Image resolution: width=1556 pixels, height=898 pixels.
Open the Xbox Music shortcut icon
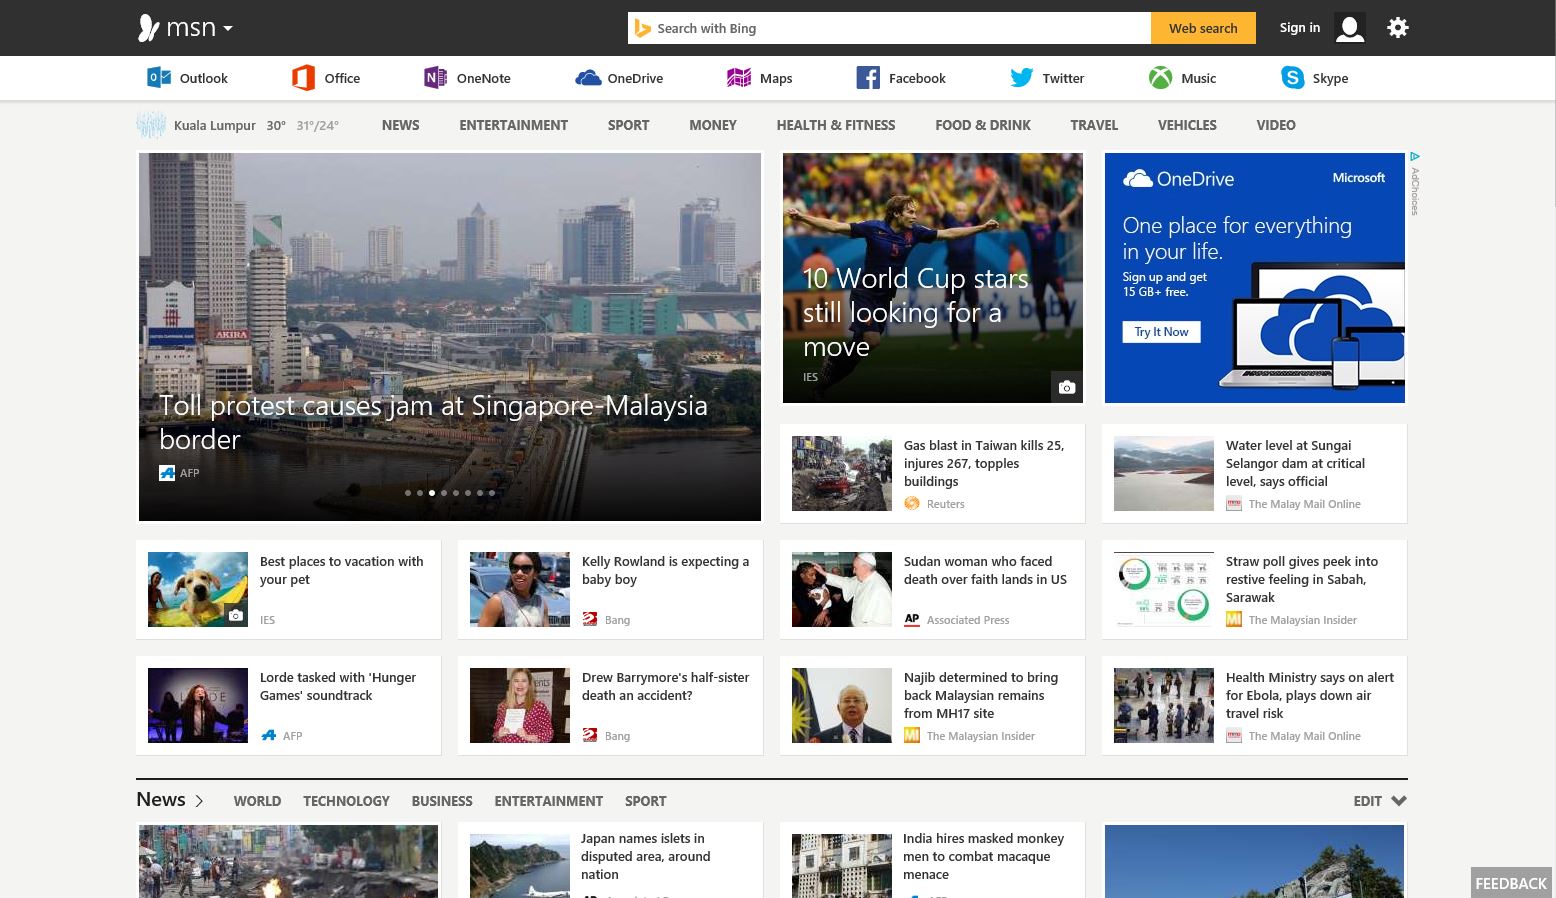(1160, 77)
